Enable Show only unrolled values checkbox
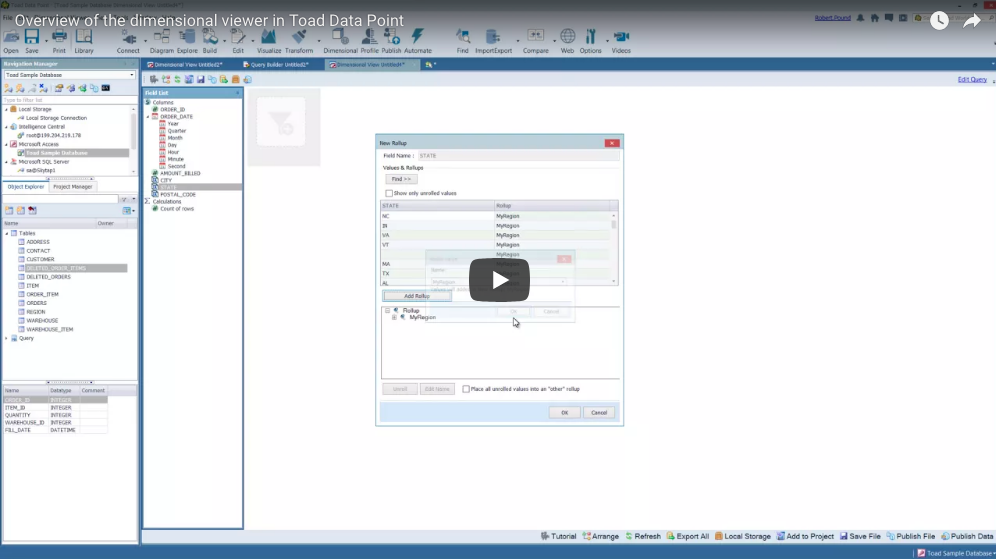Viewport: 996px width, 559px height. coord(389,193)
